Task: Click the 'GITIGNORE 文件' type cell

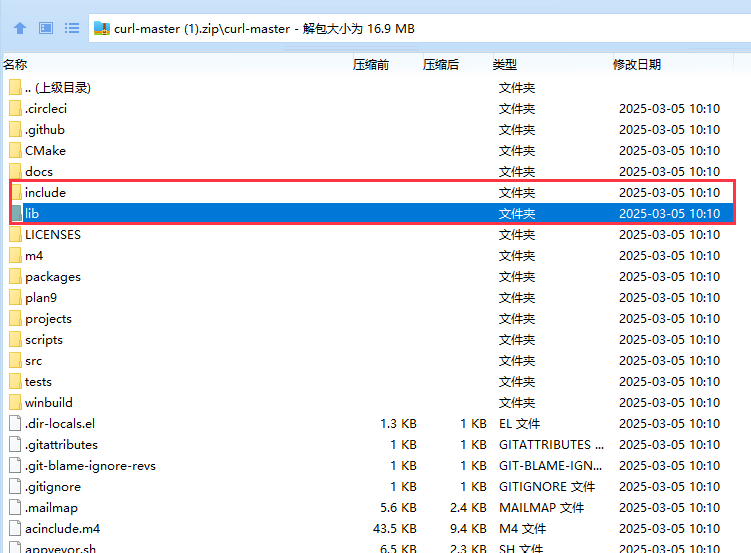Action: (x=546, y=486)
